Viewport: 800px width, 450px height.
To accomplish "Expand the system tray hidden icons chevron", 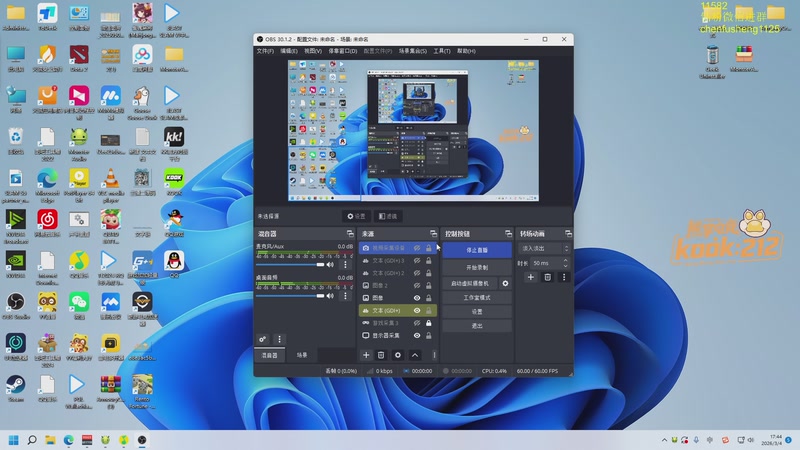I will [664, 440].
